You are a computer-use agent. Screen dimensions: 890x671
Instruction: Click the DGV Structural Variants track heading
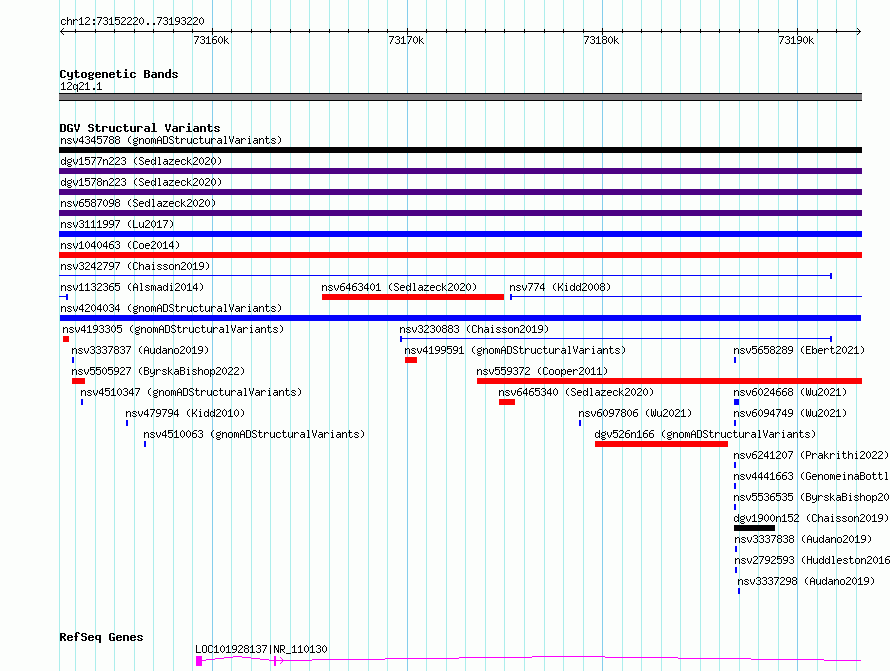coord(140,128)
